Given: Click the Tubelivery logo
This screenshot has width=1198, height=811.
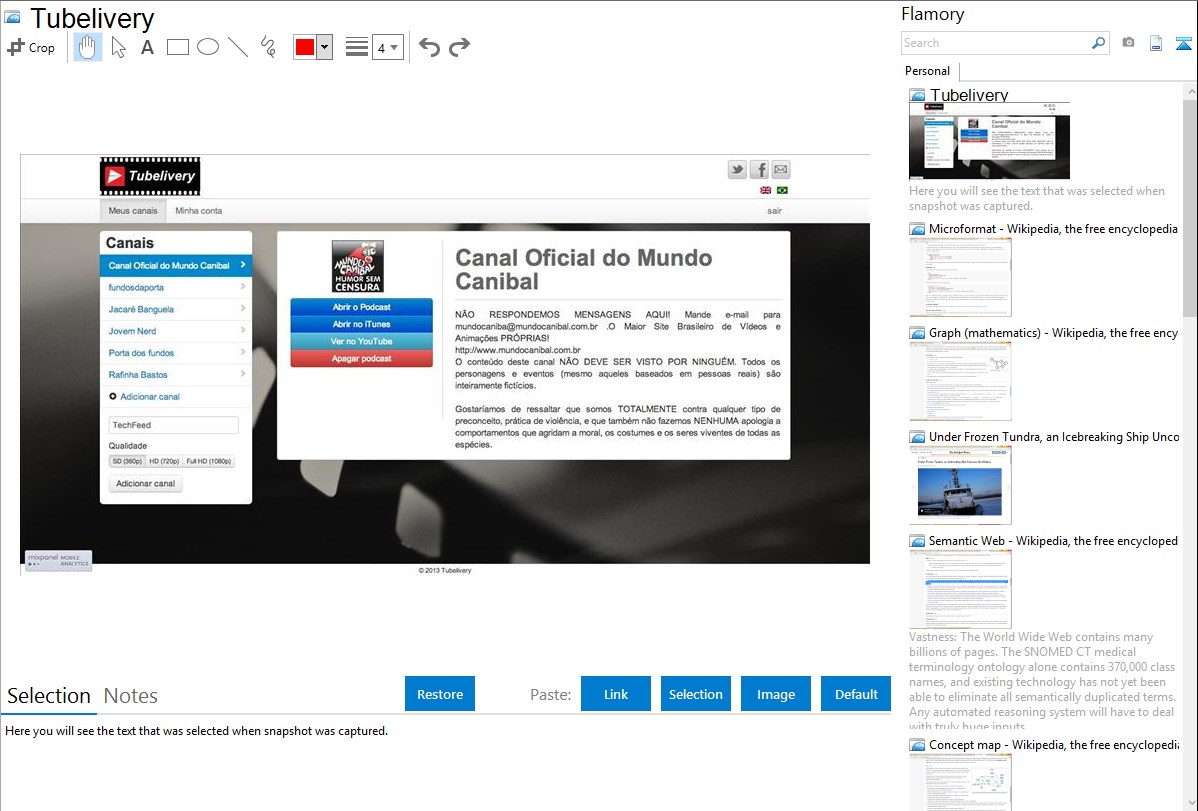Looking at the screenshot, I should 150,177.
